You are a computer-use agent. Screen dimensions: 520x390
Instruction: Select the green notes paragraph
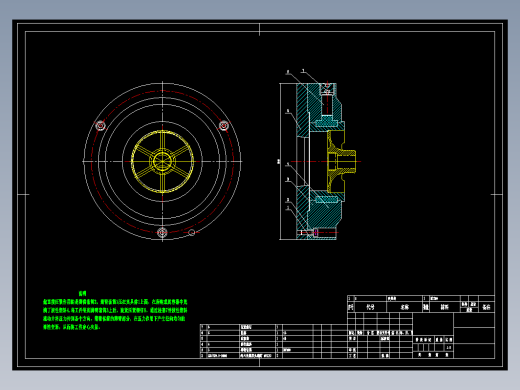coord(115,314)
